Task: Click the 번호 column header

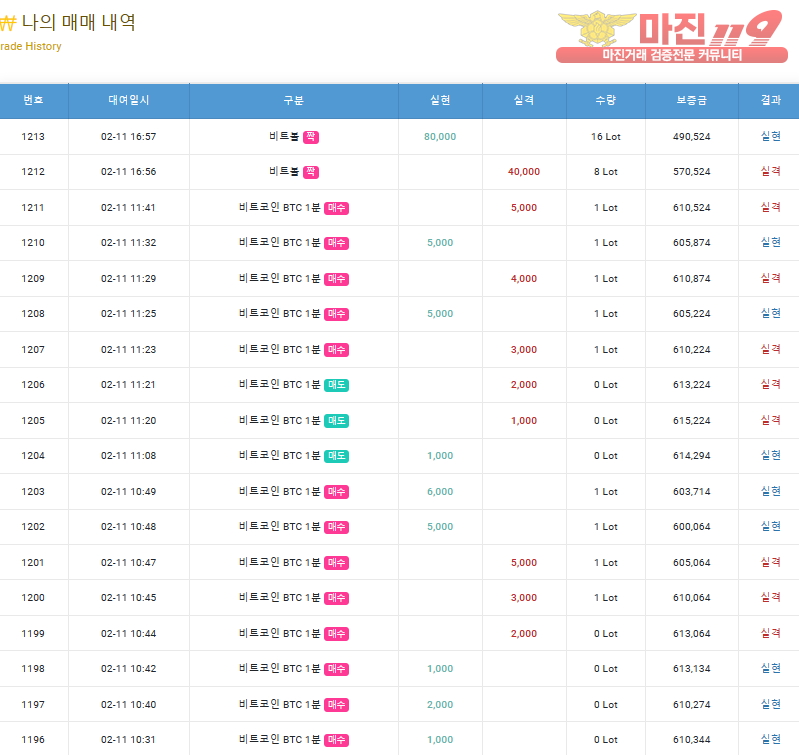Action: (x=33, y=100)
